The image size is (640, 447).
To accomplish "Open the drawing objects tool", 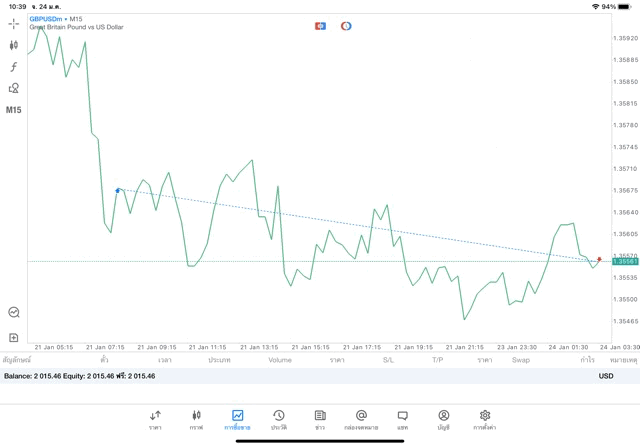I will (14, 88).
